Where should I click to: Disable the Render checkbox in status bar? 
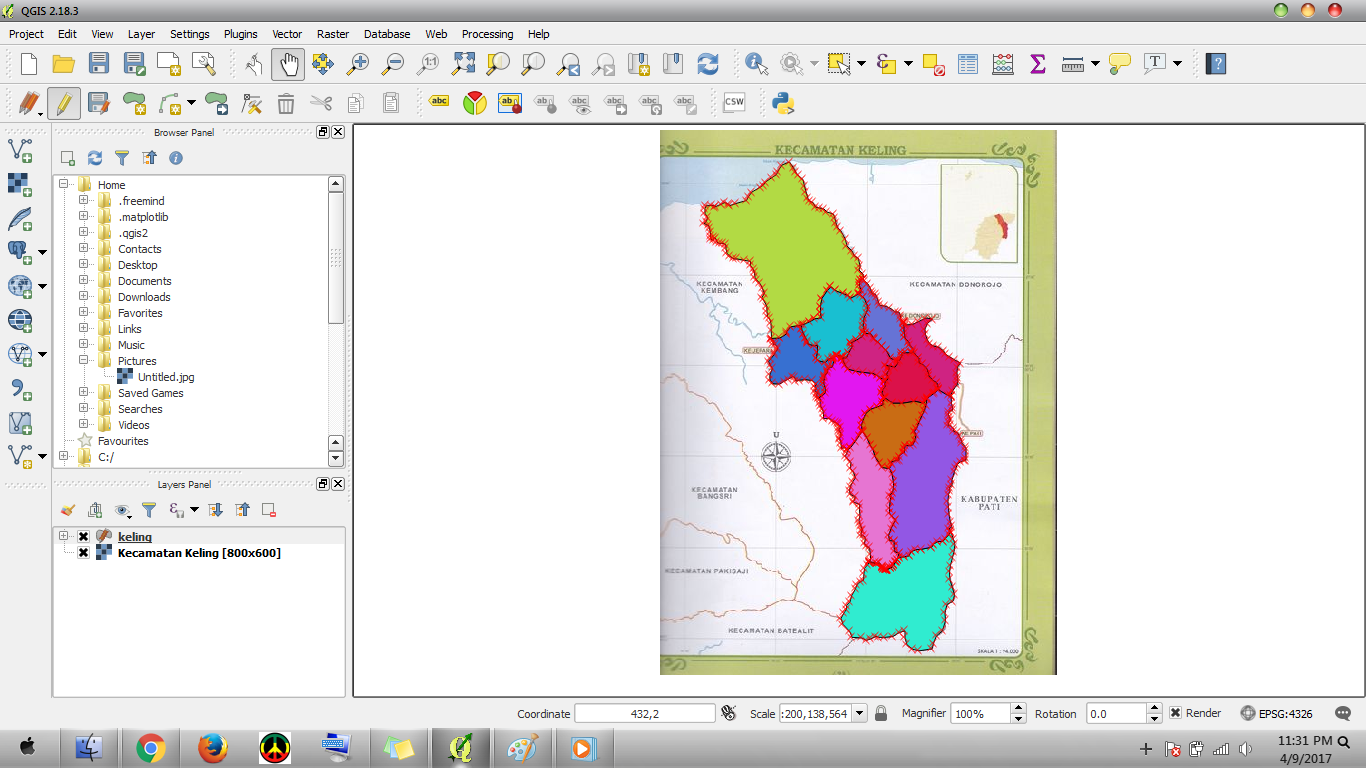point(1176,713)
